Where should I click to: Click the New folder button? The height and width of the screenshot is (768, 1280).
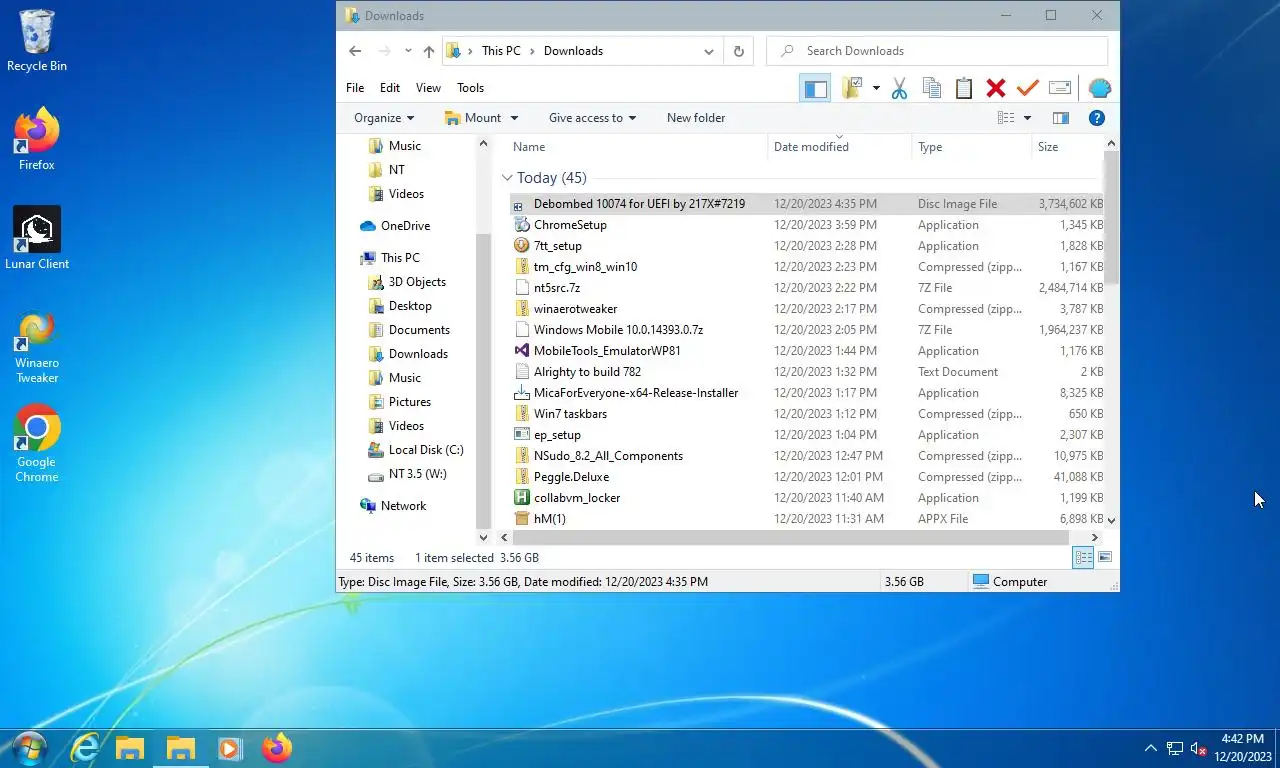point(696,118)
